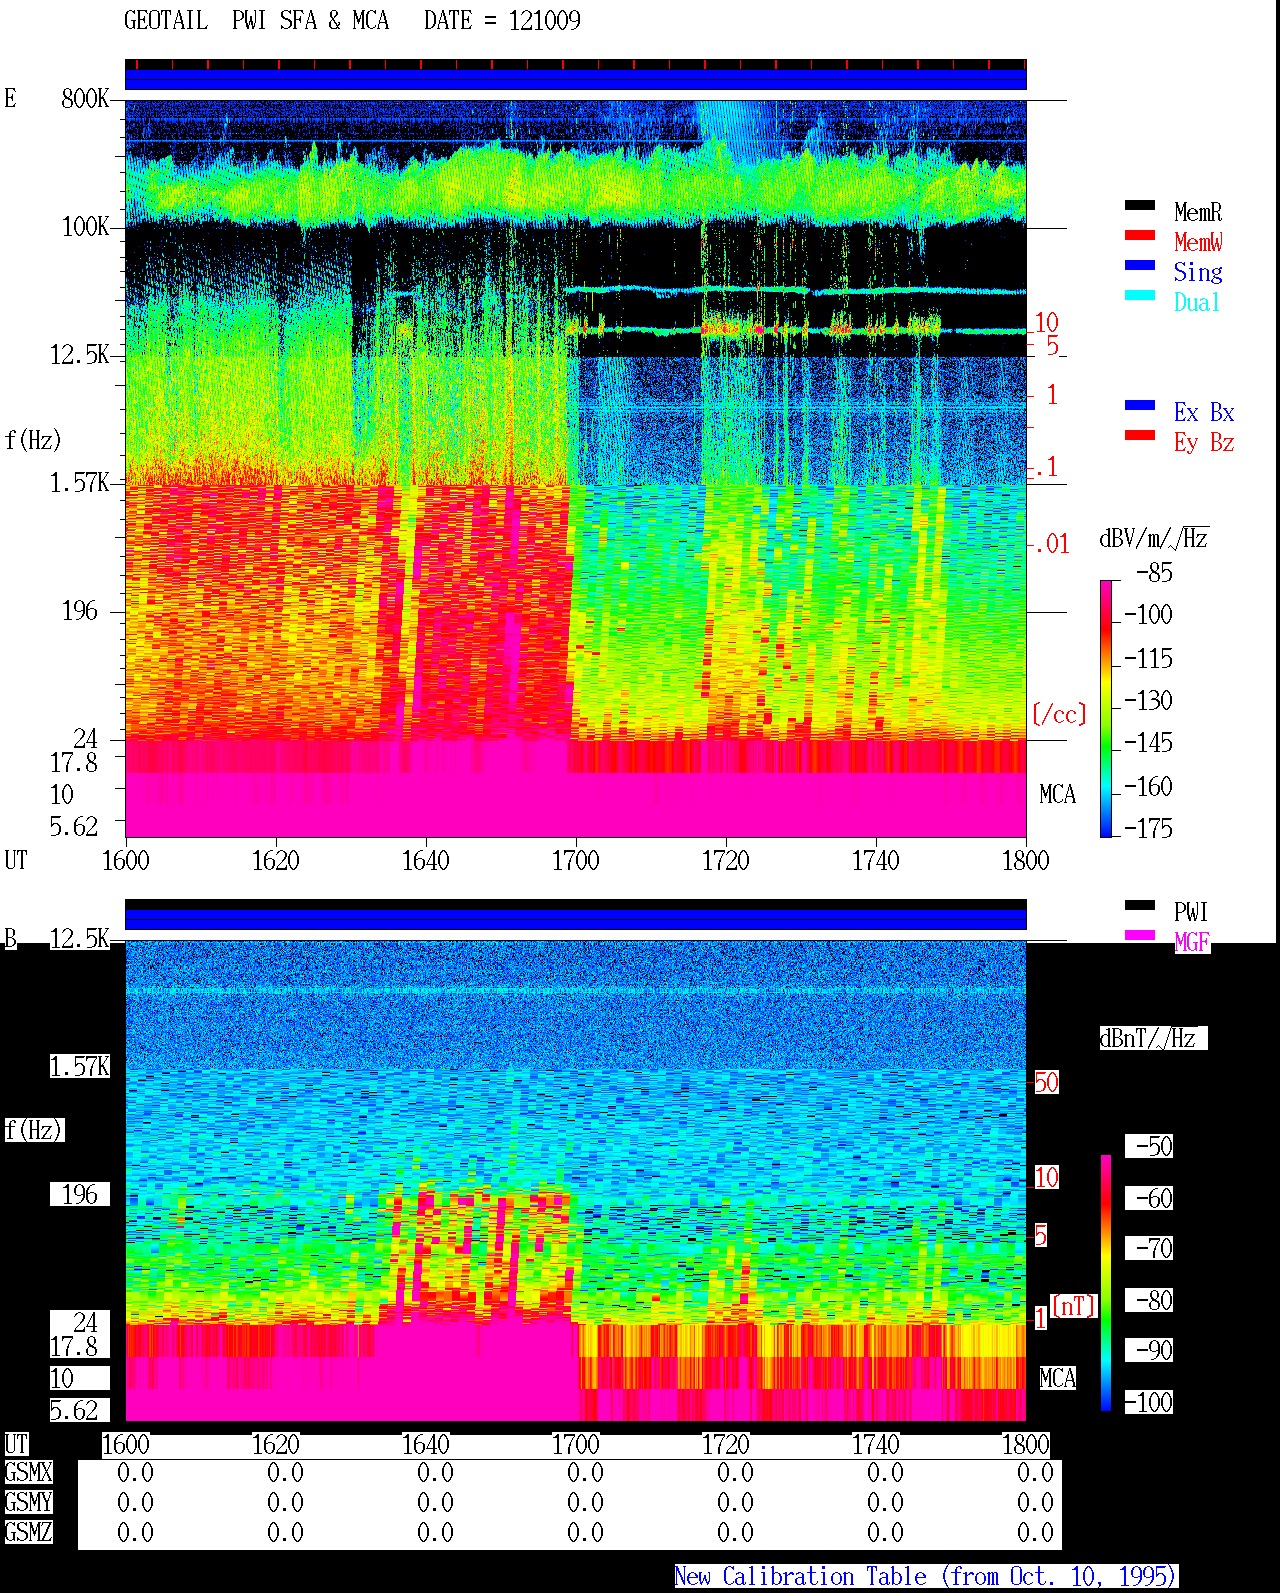Click the B panel blue mode status bar
Viewport: 1280px width, 1593px height.
(x=575, y=919)
